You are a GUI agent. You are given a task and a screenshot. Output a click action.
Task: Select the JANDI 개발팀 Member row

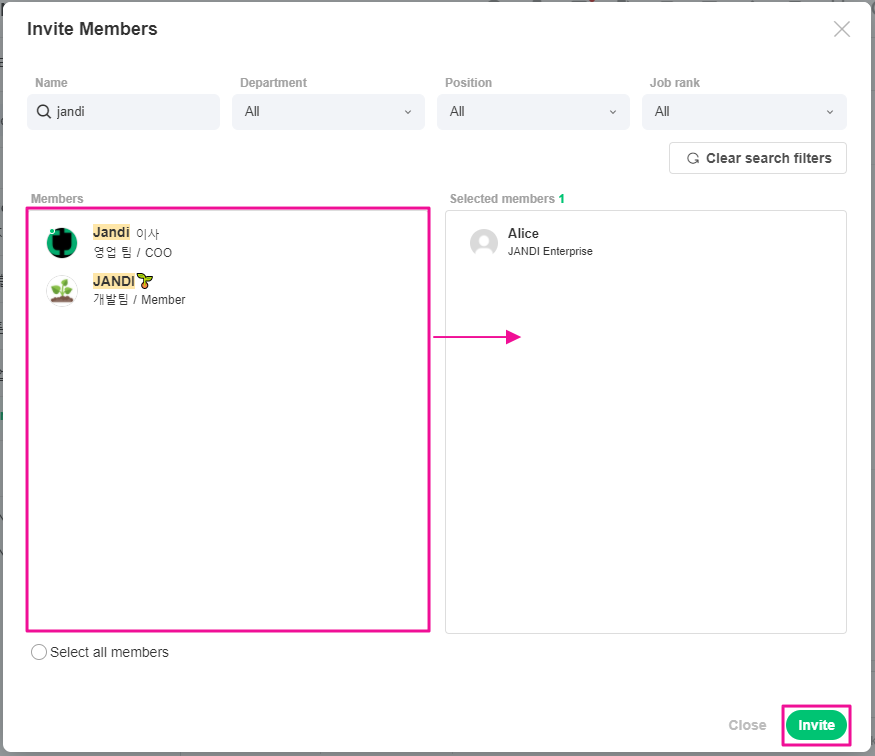point(229,291)
